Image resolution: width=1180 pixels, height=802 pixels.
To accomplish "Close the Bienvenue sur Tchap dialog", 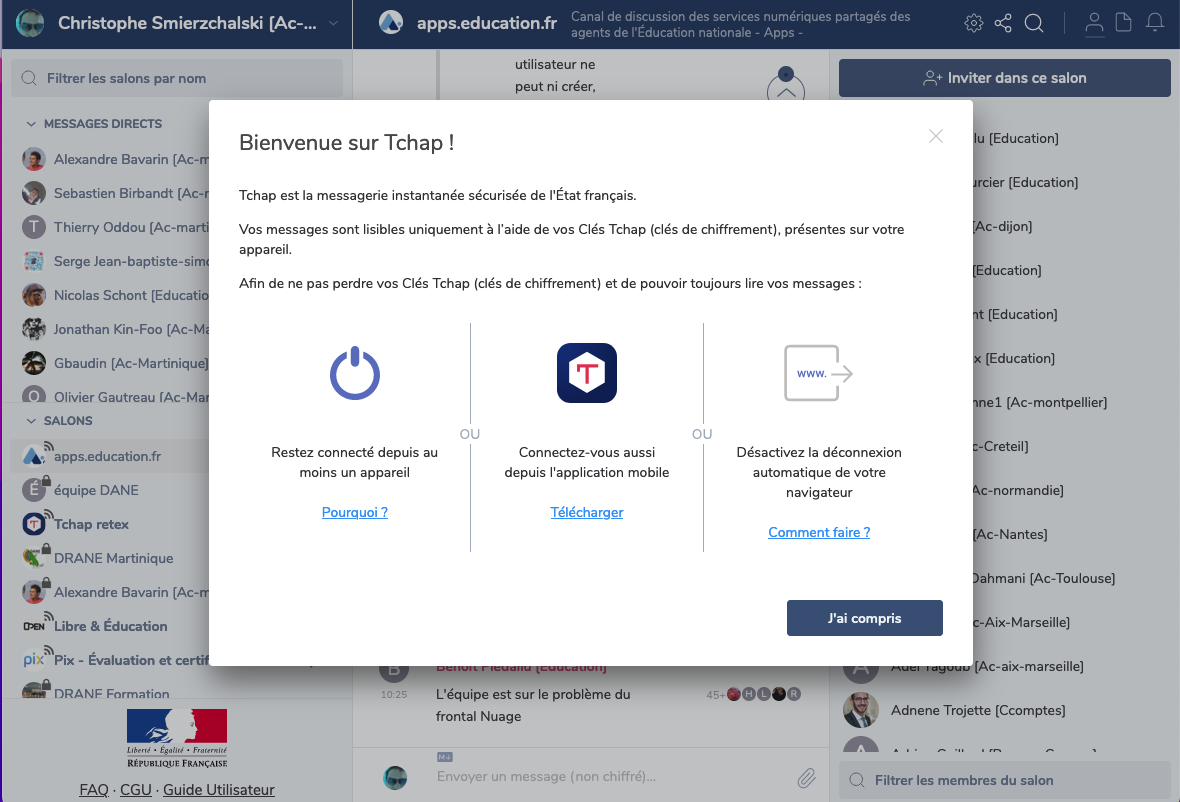I will [935, 136].
